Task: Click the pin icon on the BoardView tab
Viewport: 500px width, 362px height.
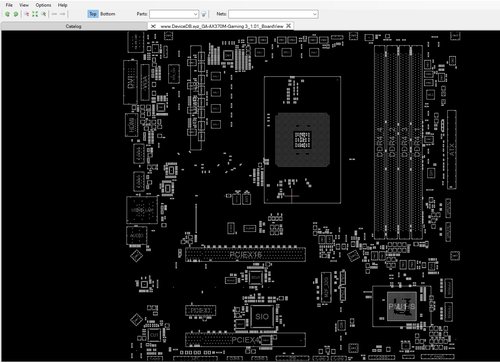Action: (153, 26)
